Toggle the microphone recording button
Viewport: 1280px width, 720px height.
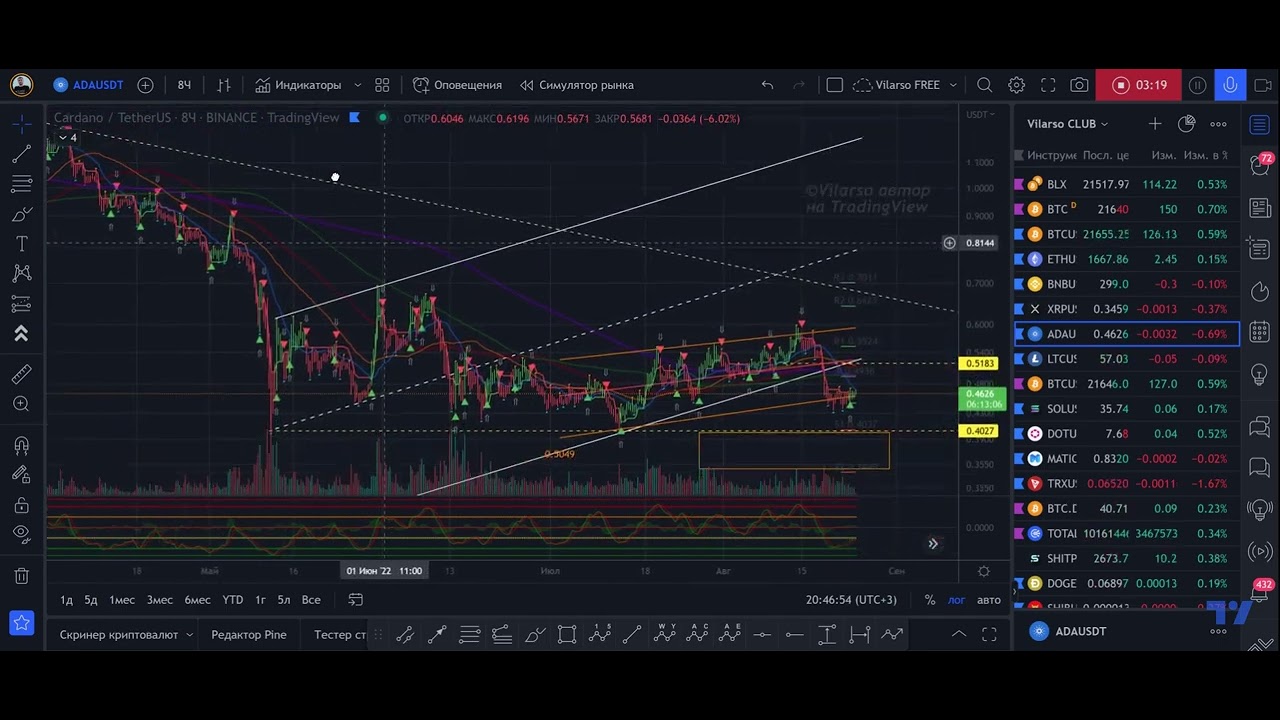[x=1230, y=85]
